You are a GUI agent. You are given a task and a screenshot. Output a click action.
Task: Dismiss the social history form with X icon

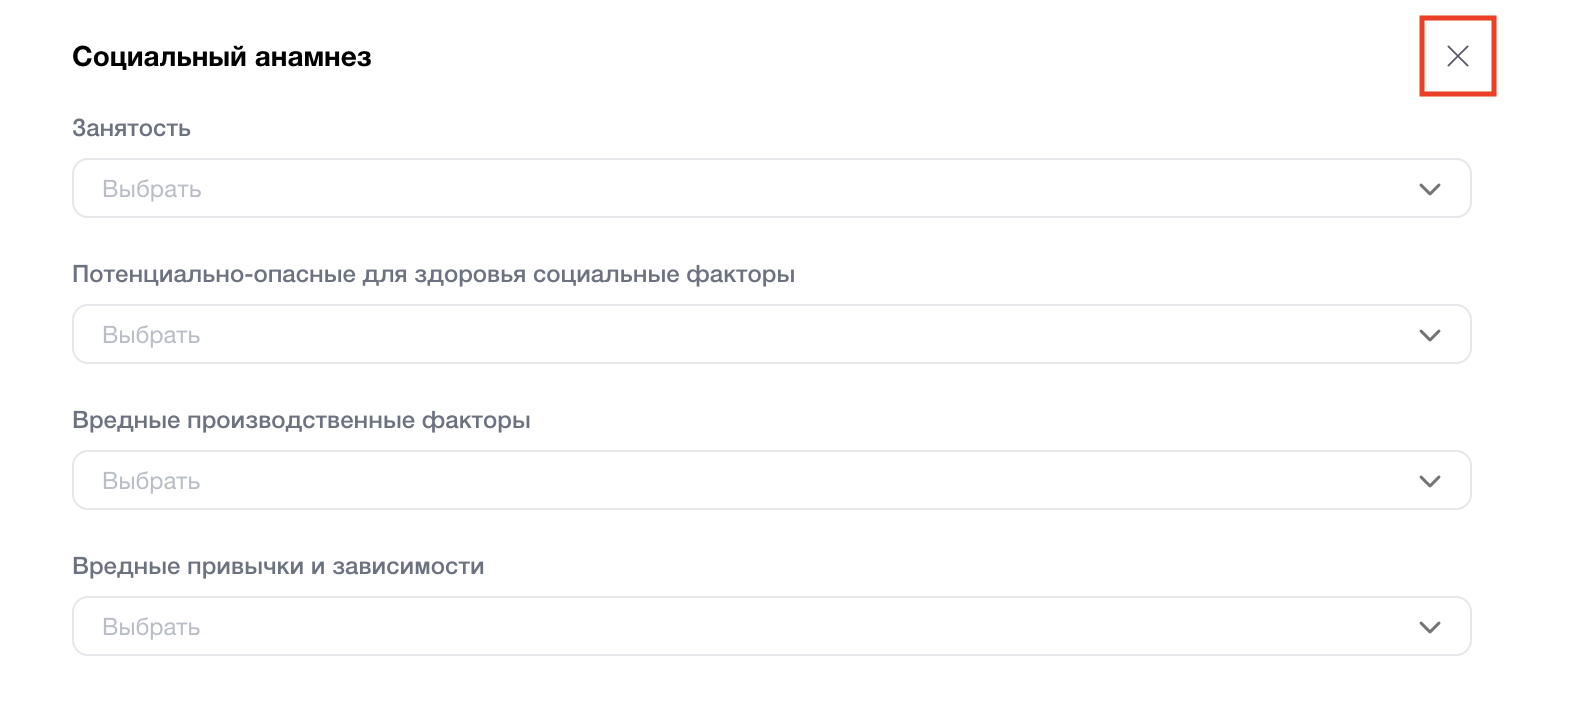pos(1457,56)
